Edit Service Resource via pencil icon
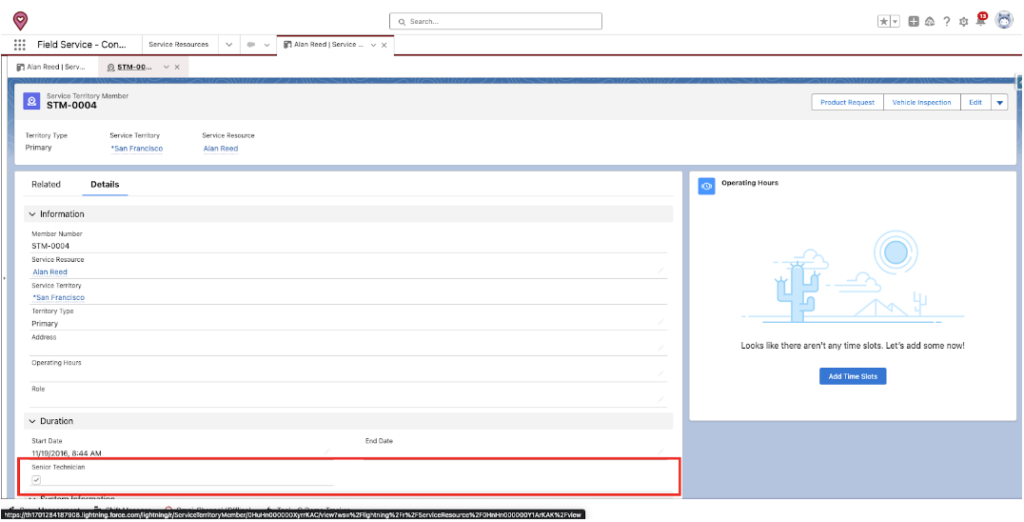Screen dimensions: 1024x522 pyautogui.click(x=661, y=270)
